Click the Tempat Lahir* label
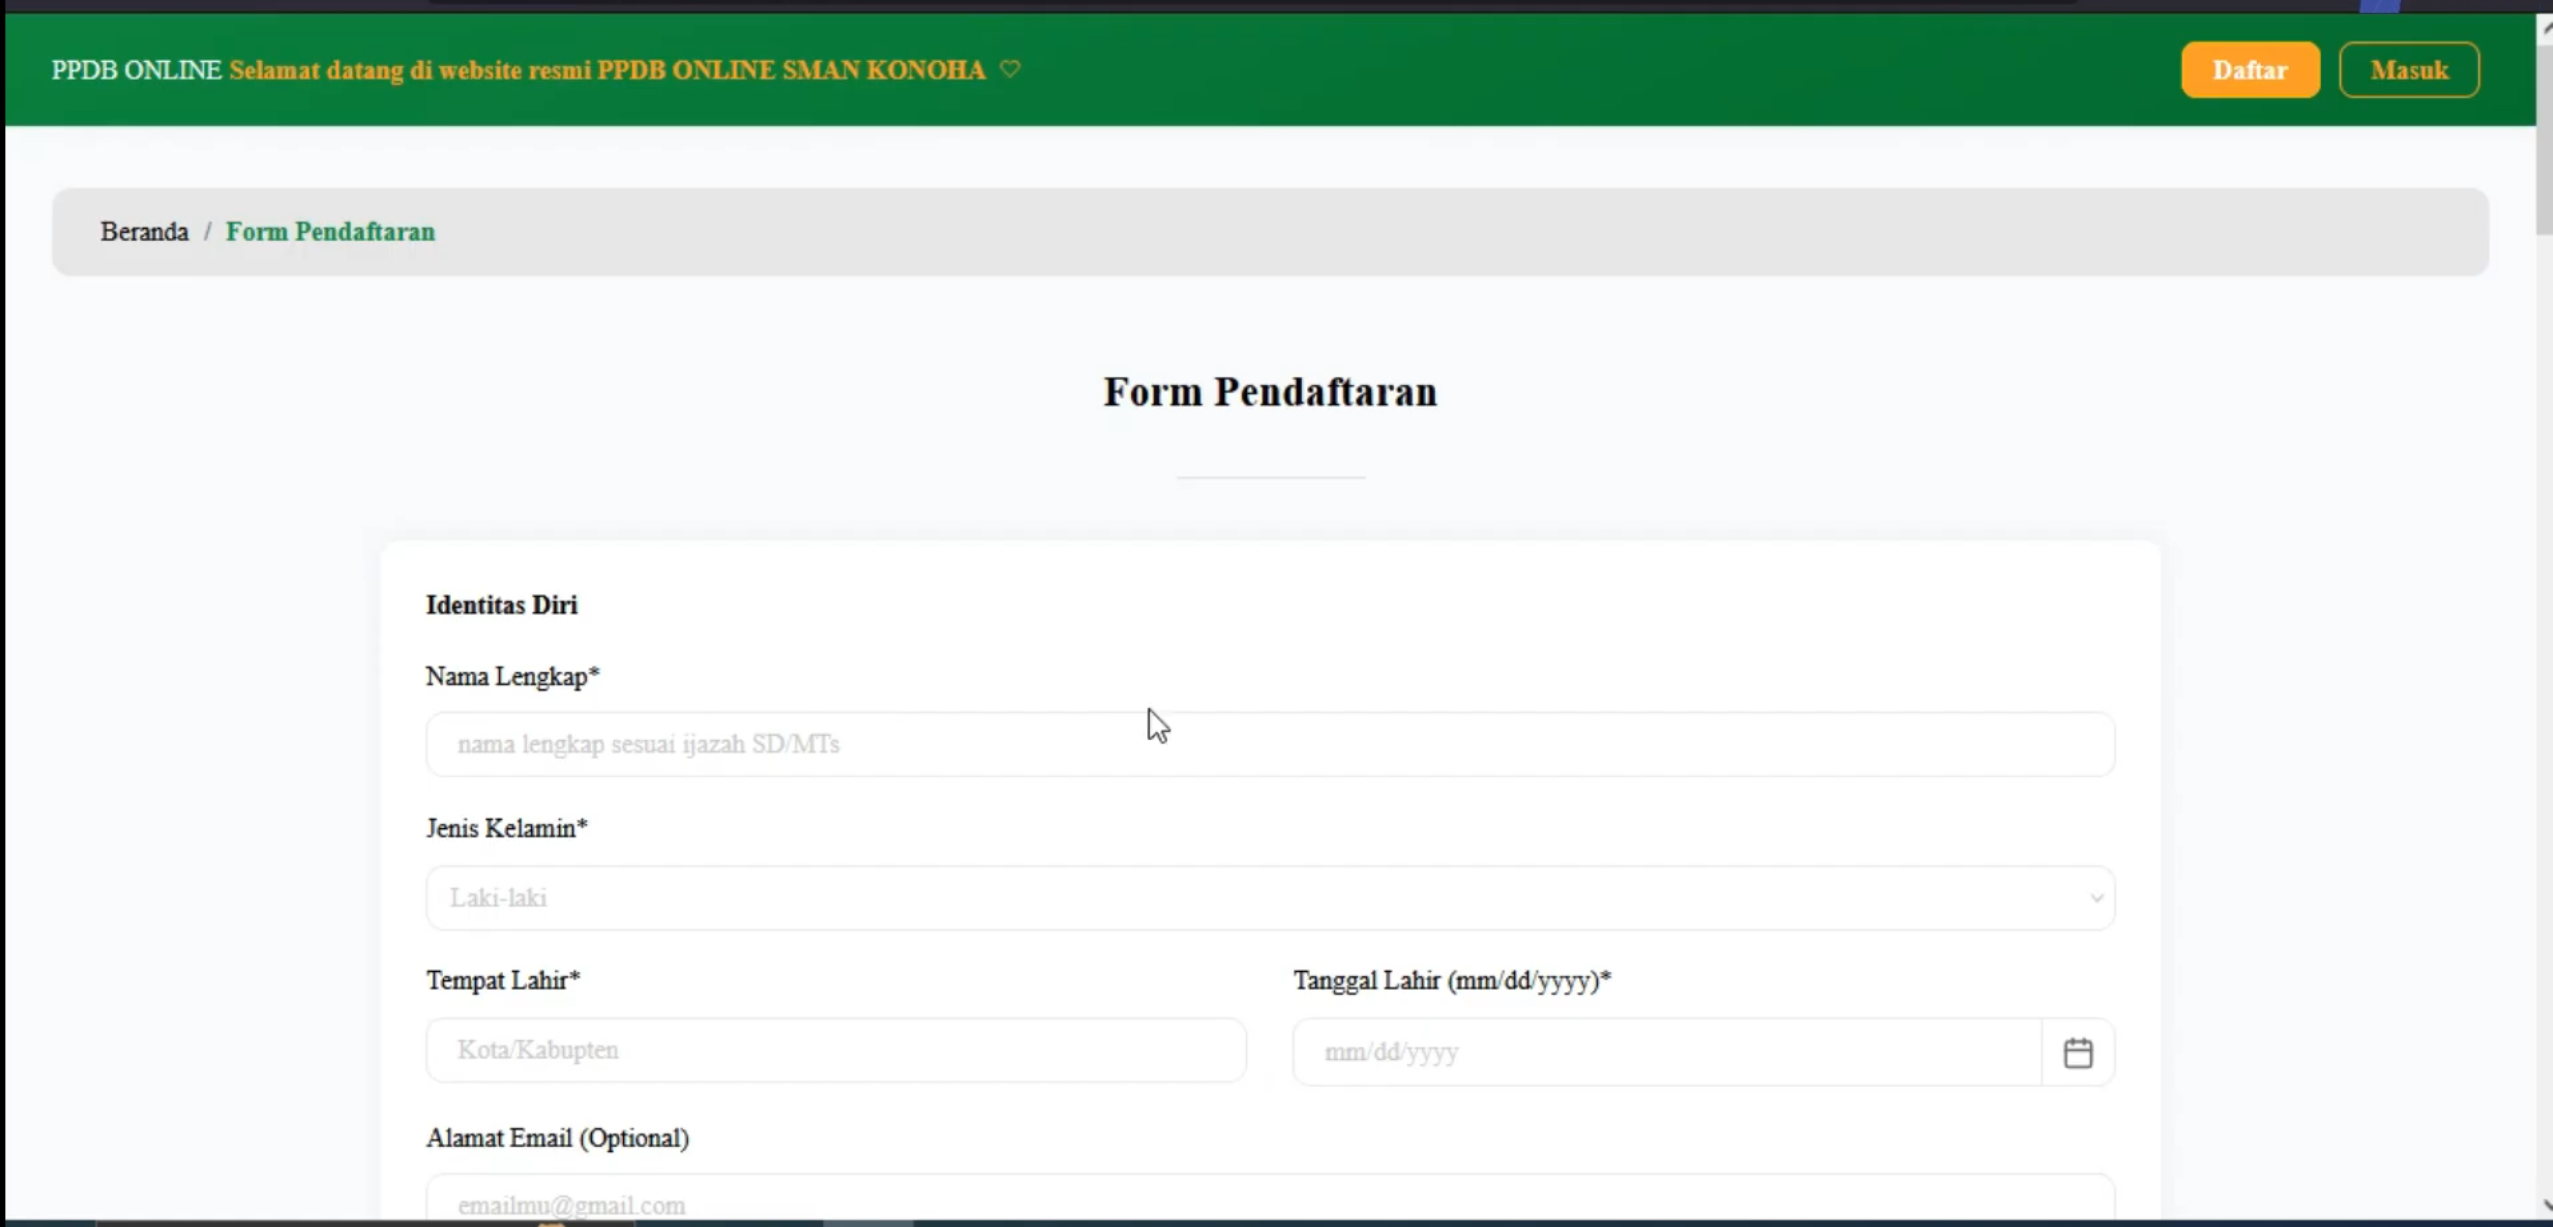The image size is (2553, 1227). pyautogui.click(x=503, y=981)
